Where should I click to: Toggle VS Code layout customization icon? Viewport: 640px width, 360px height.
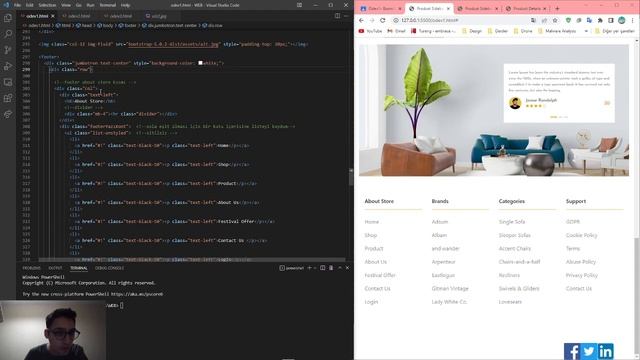coord(299,5)
